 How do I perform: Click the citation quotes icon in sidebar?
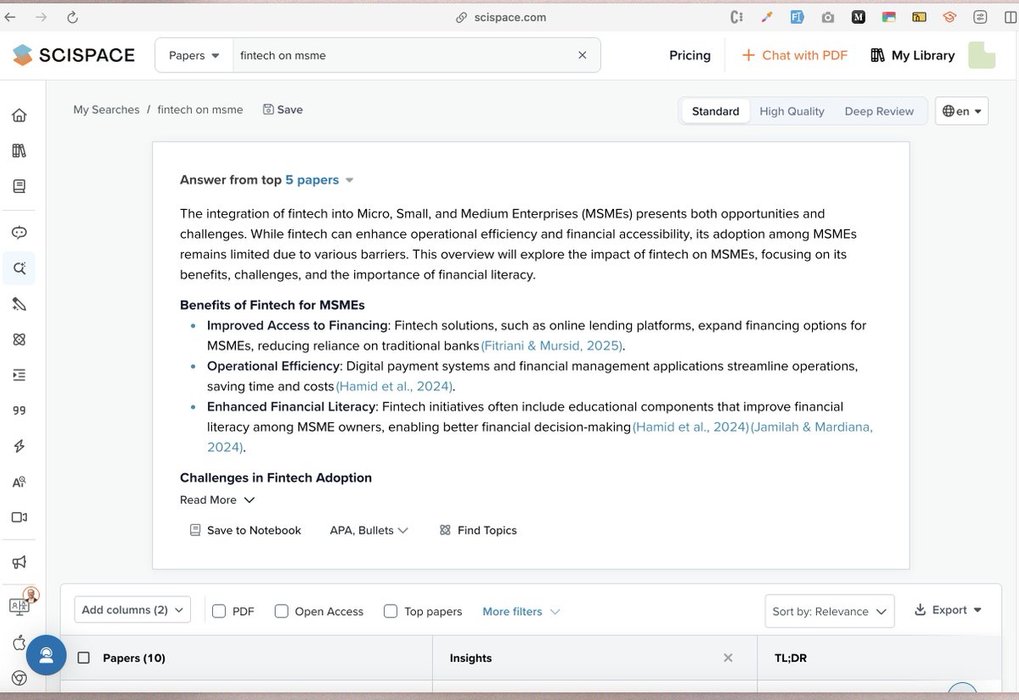[19, 410]
